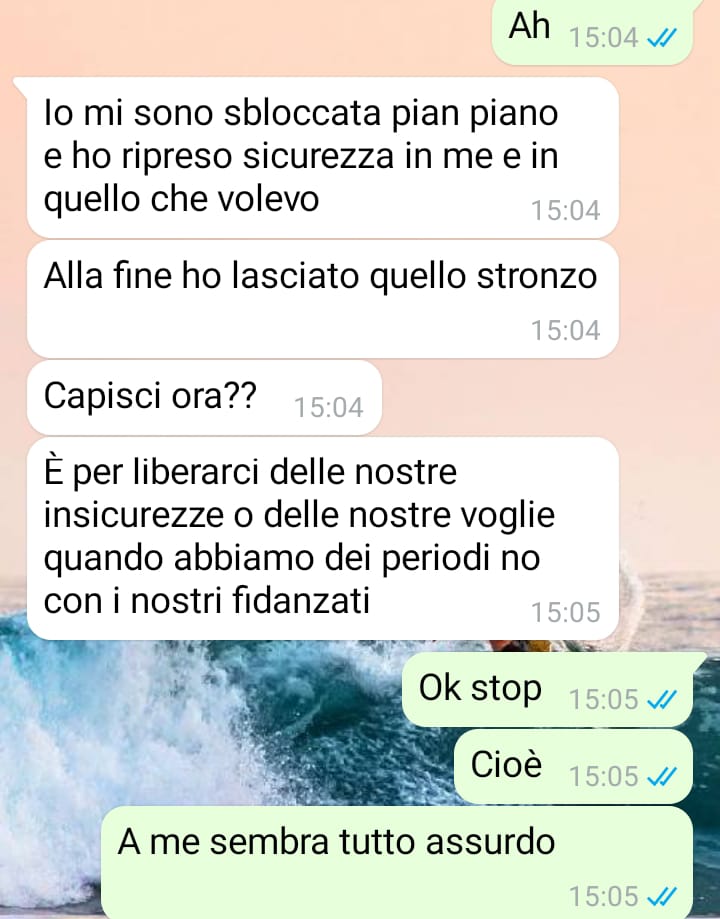Tap the checkmarks under "A me sembra tutto assurdo"
The width and height of the screenshot is (720, 919).
[x=661, y=896]
